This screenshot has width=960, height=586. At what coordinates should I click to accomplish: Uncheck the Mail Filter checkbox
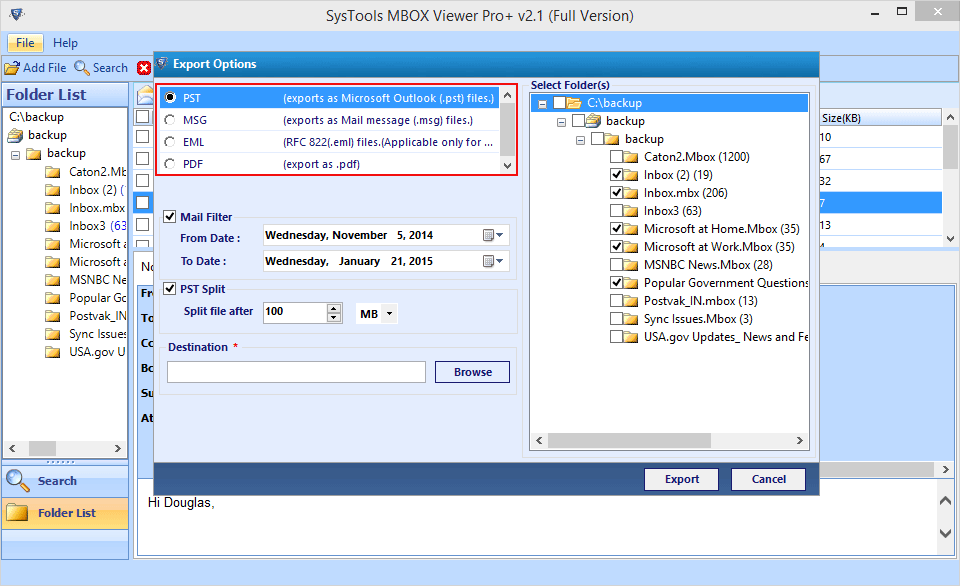[x=170, y=217]
